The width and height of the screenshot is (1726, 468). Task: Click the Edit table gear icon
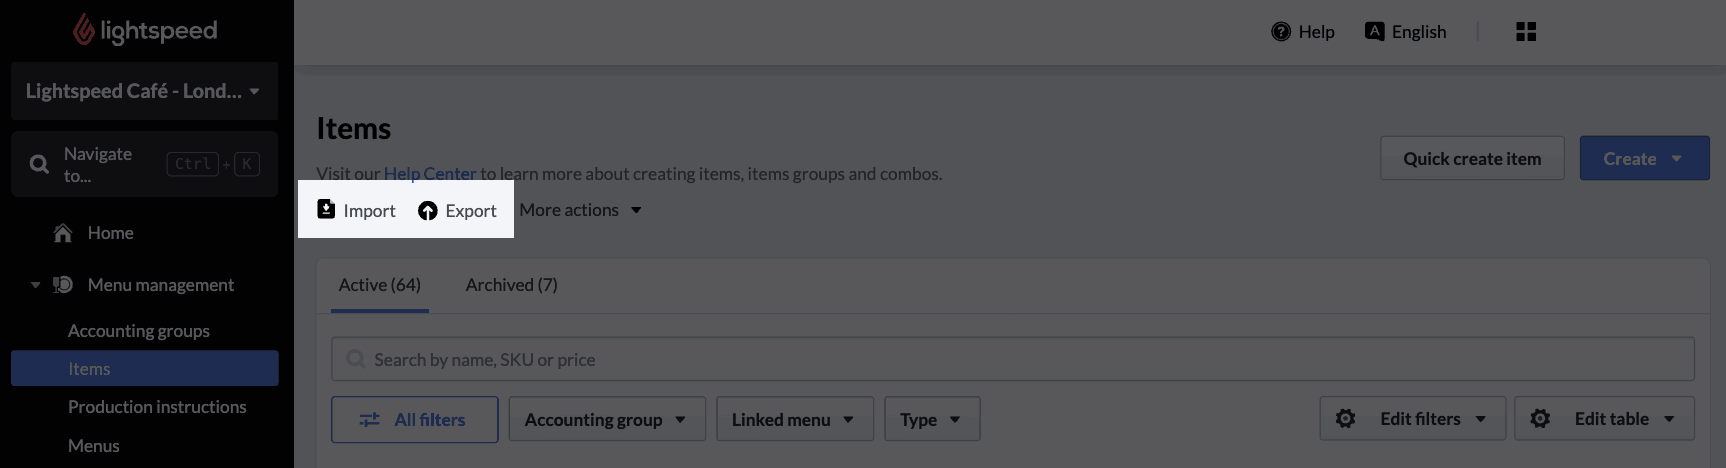point(1540,419)
